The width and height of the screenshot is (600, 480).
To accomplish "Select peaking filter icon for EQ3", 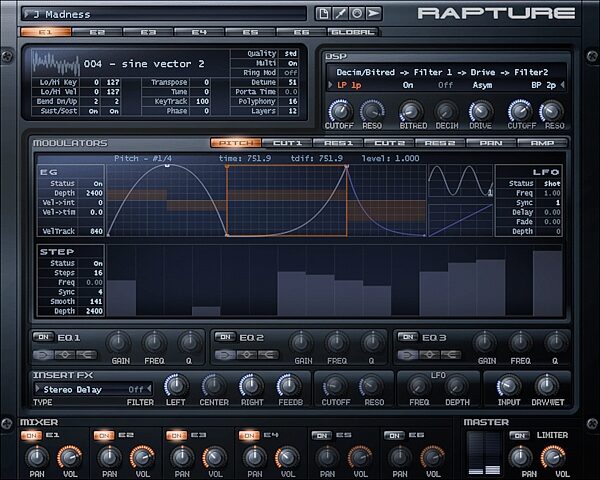I will tap(429, 355).
